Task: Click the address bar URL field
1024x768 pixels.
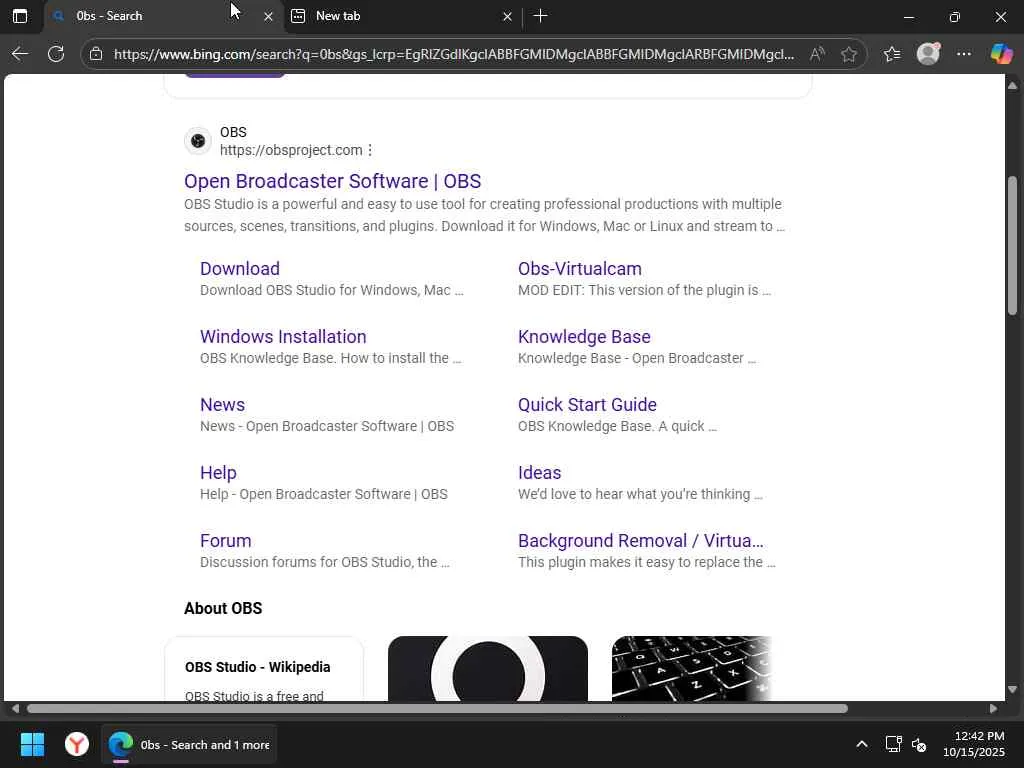Action: (x=454, y=54)
